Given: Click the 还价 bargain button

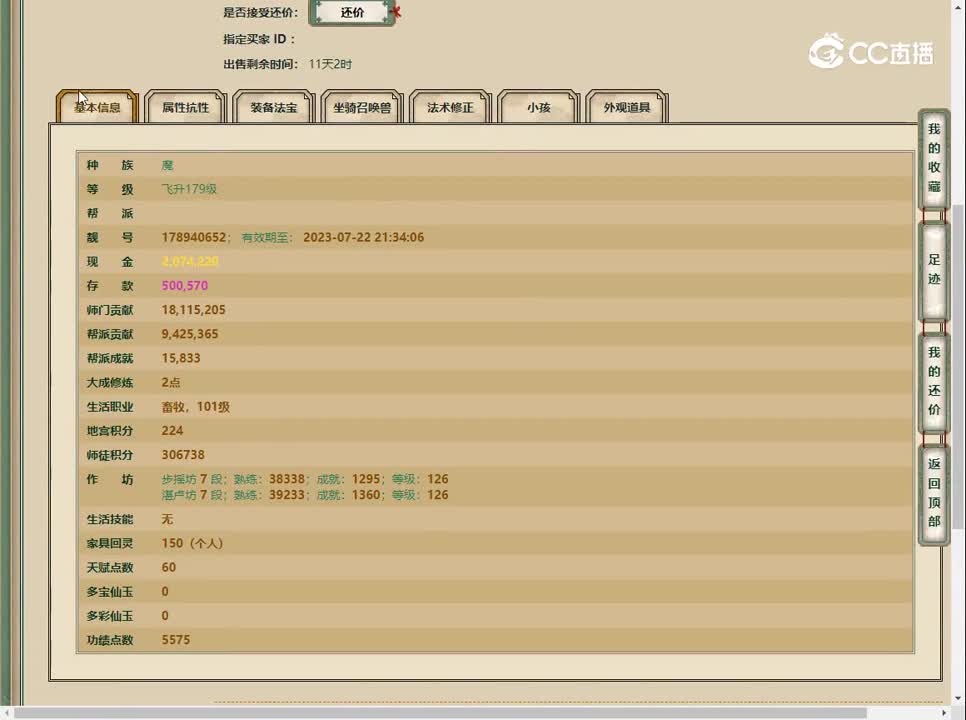Looking at the screenshot, I should [352, 13].
